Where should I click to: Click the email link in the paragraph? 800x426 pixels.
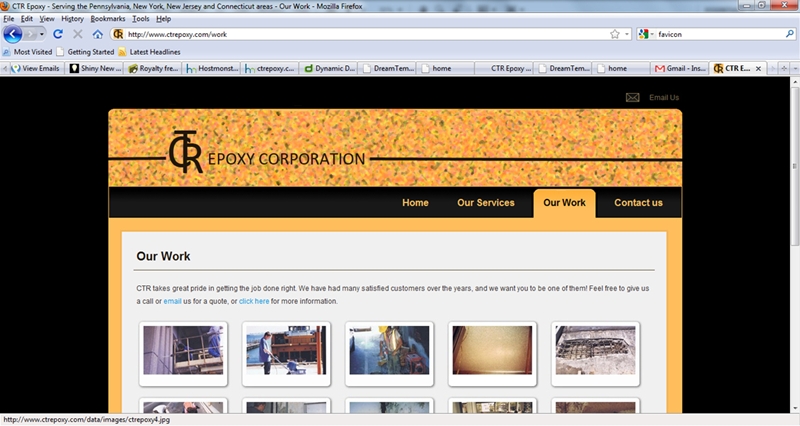click(x=172, y=301)
